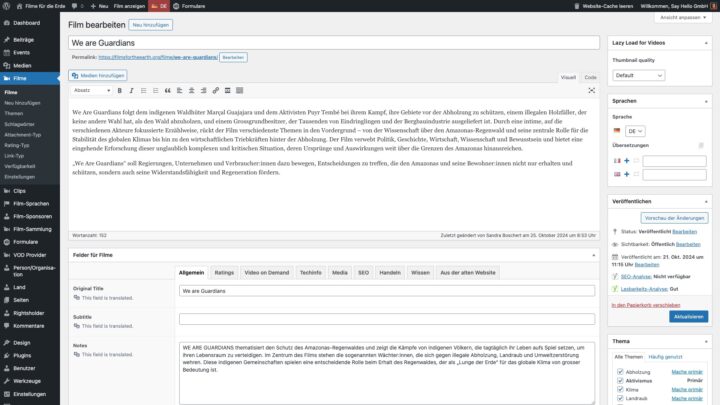This screenshot has width=720, height=405.
Task: Toggle the Klima theme checkbox
Action: (x=619, y=389)
